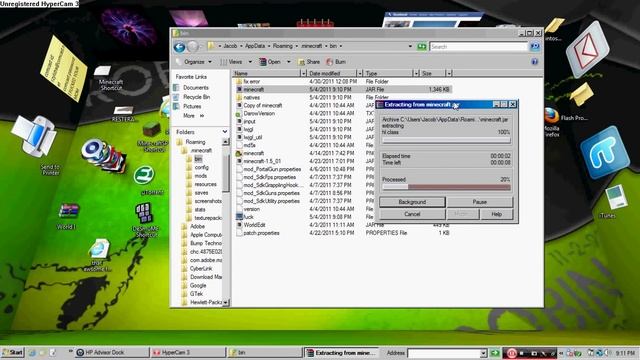
Task: Select WorldEdit file row
Action: pyautogui.click(x=343, y=225)
